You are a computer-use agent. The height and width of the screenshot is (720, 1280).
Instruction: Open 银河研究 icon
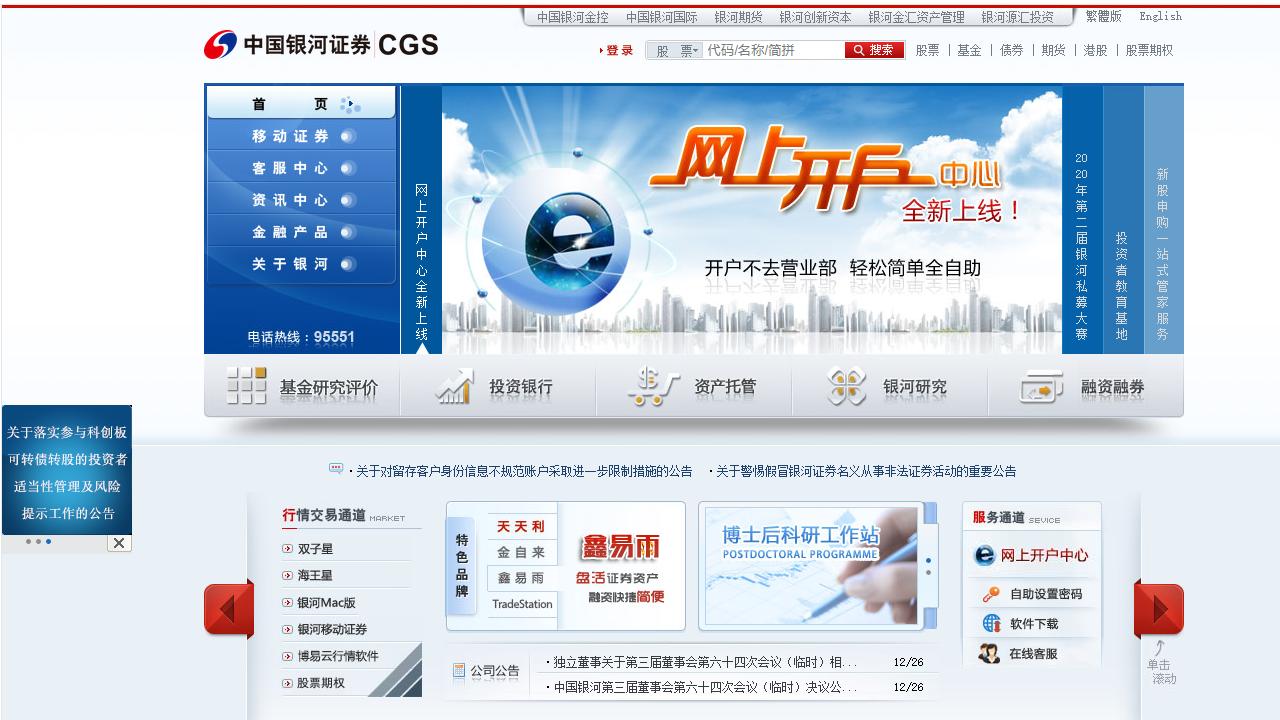[848, 387]
